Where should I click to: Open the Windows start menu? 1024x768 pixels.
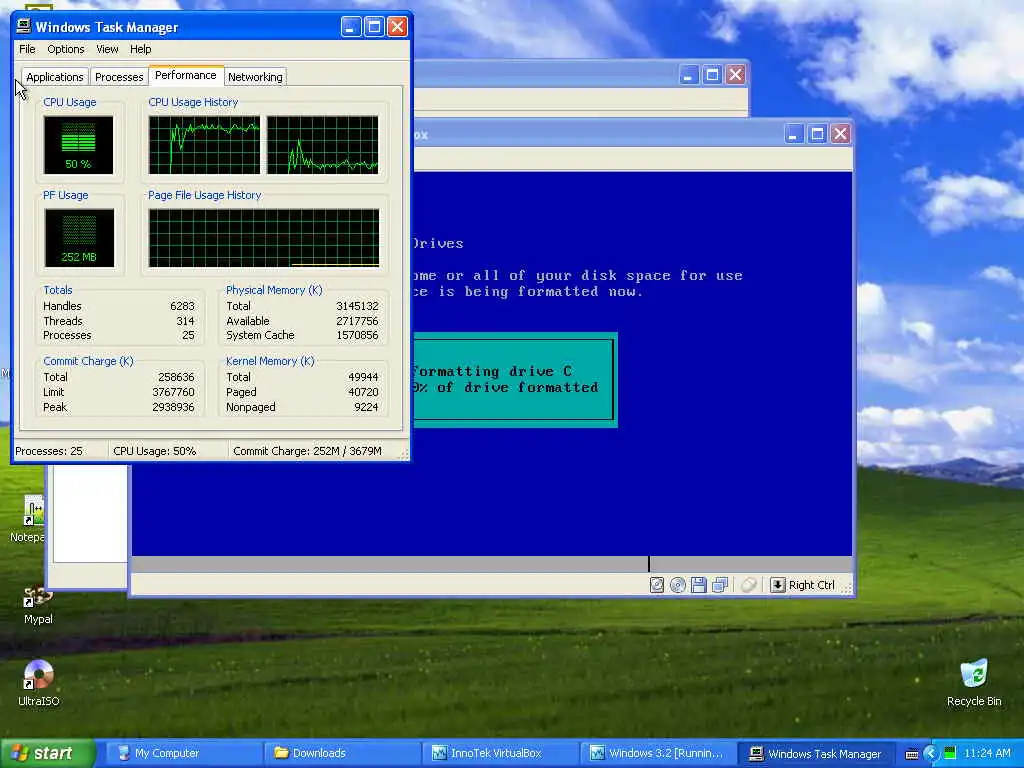(47, 753)
